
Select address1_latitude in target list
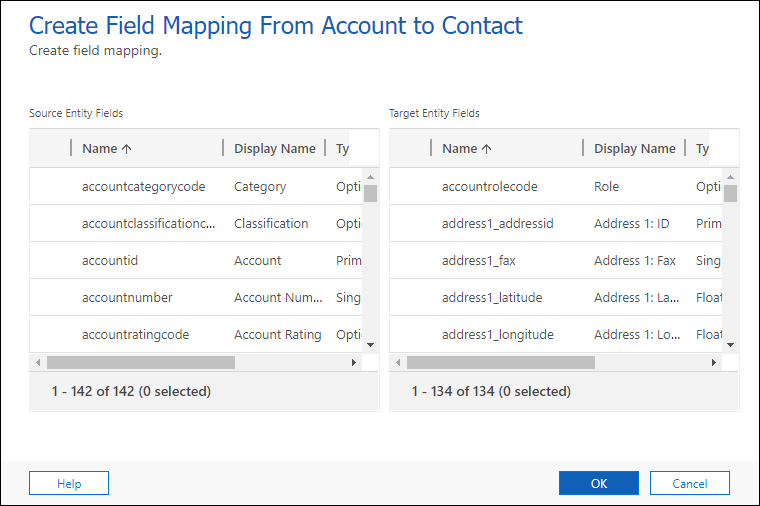491,297
